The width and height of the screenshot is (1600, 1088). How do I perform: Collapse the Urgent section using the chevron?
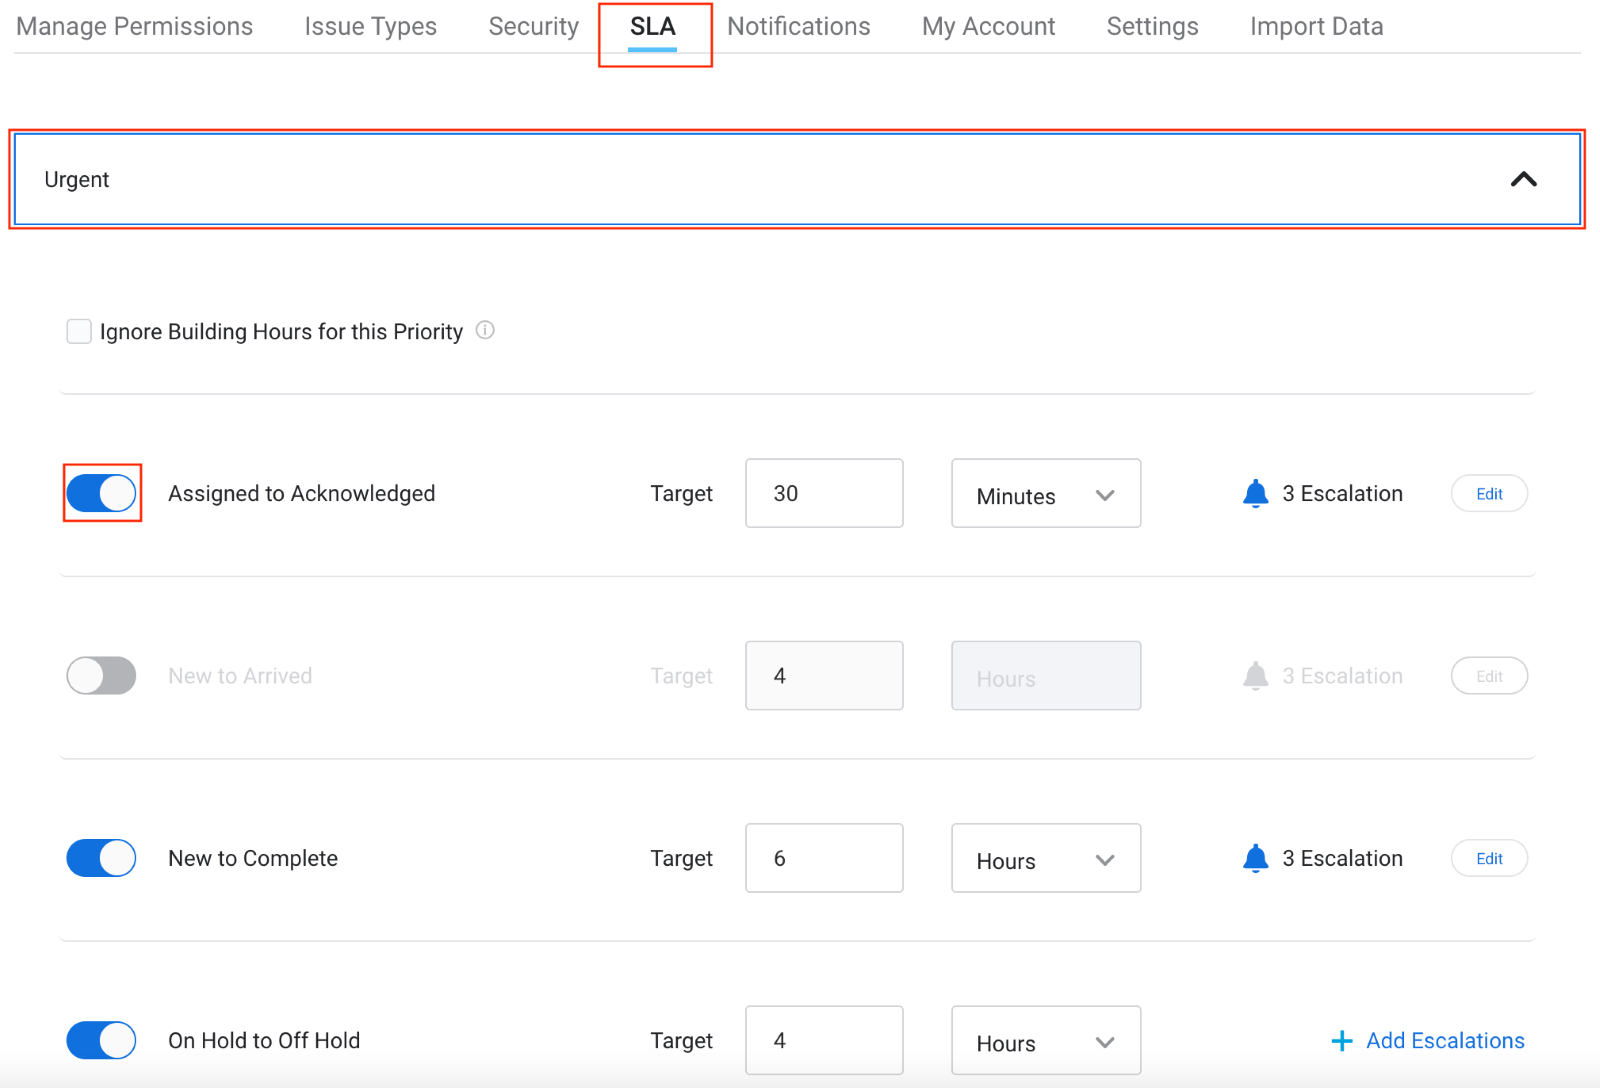click(x=1523, y=180)
